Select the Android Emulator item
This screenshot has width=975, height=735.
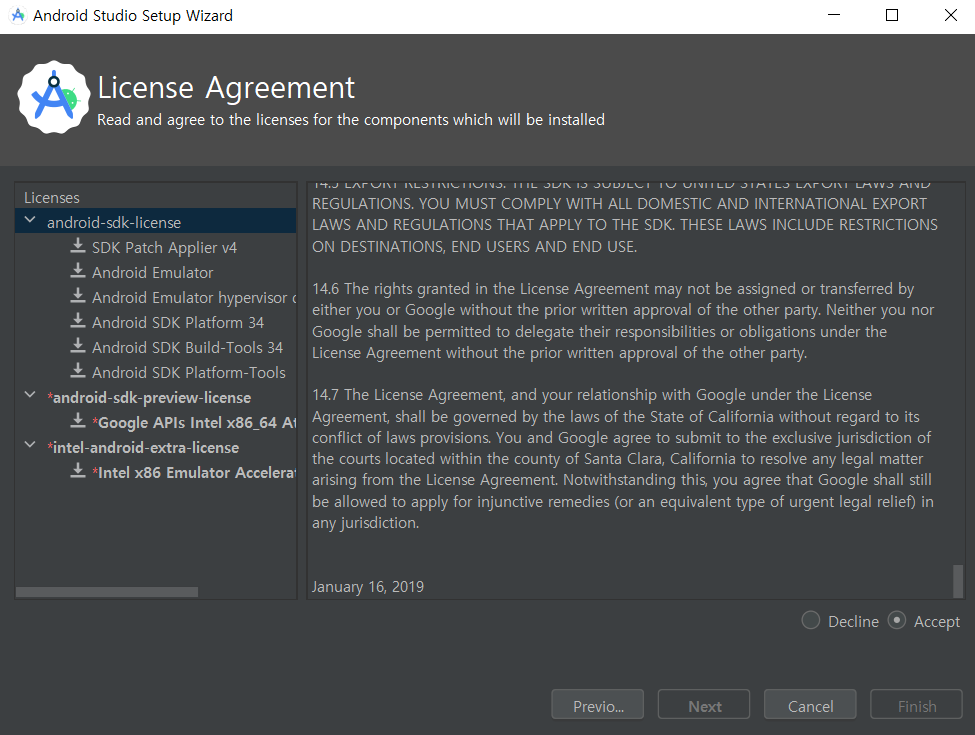152,272
